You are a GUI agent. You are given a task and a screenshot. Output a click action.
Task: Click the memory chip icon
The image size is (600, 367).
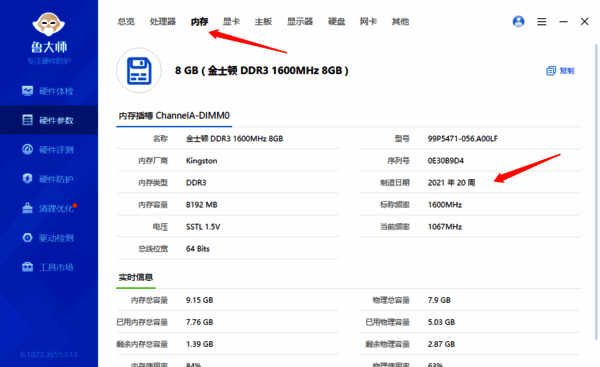[x=139, y=70]
